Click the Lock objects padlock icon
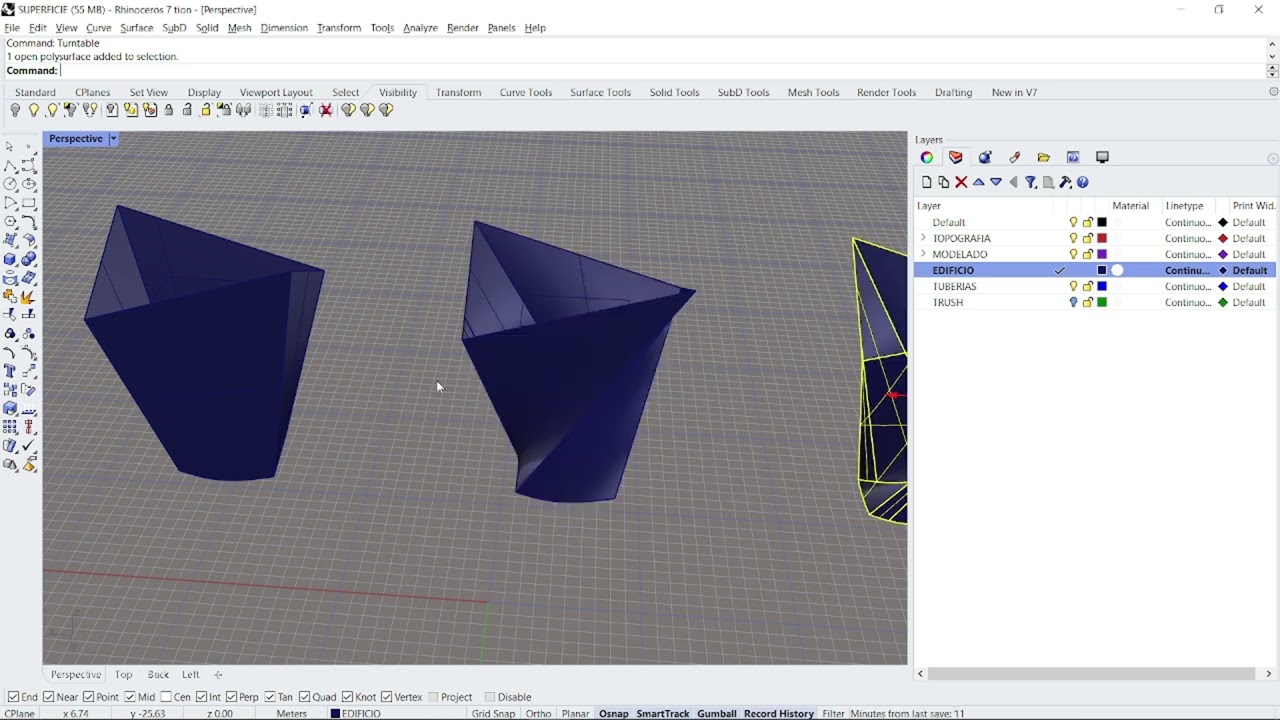The height and width of the screenshot is (720, 1280). pos(168,110)
